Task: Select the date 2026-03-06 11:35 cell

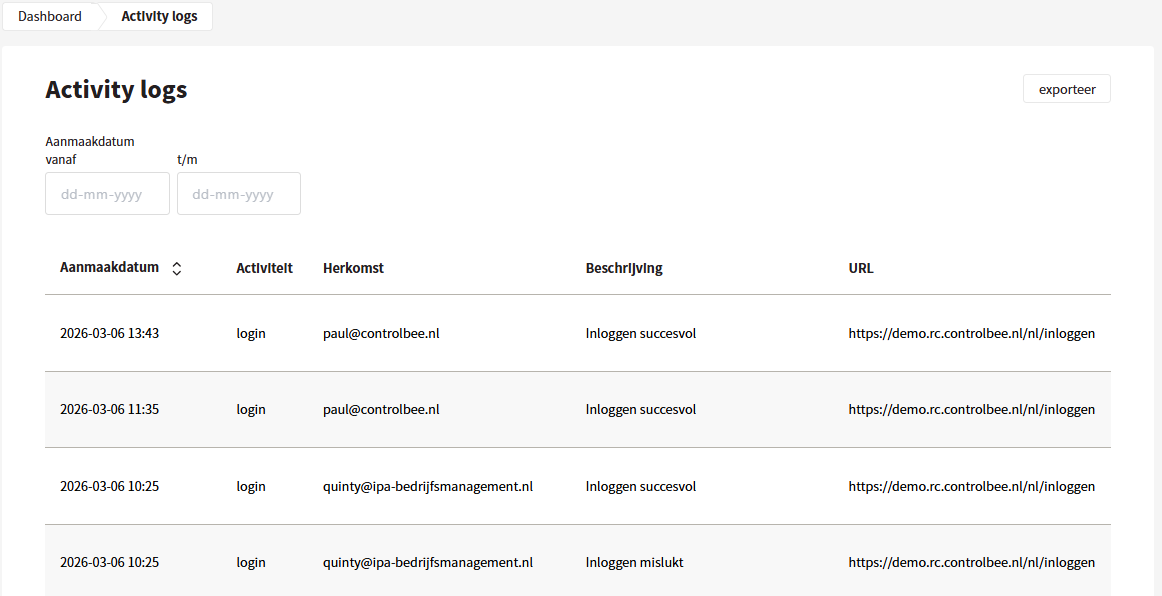Action: tap(110, 409)
